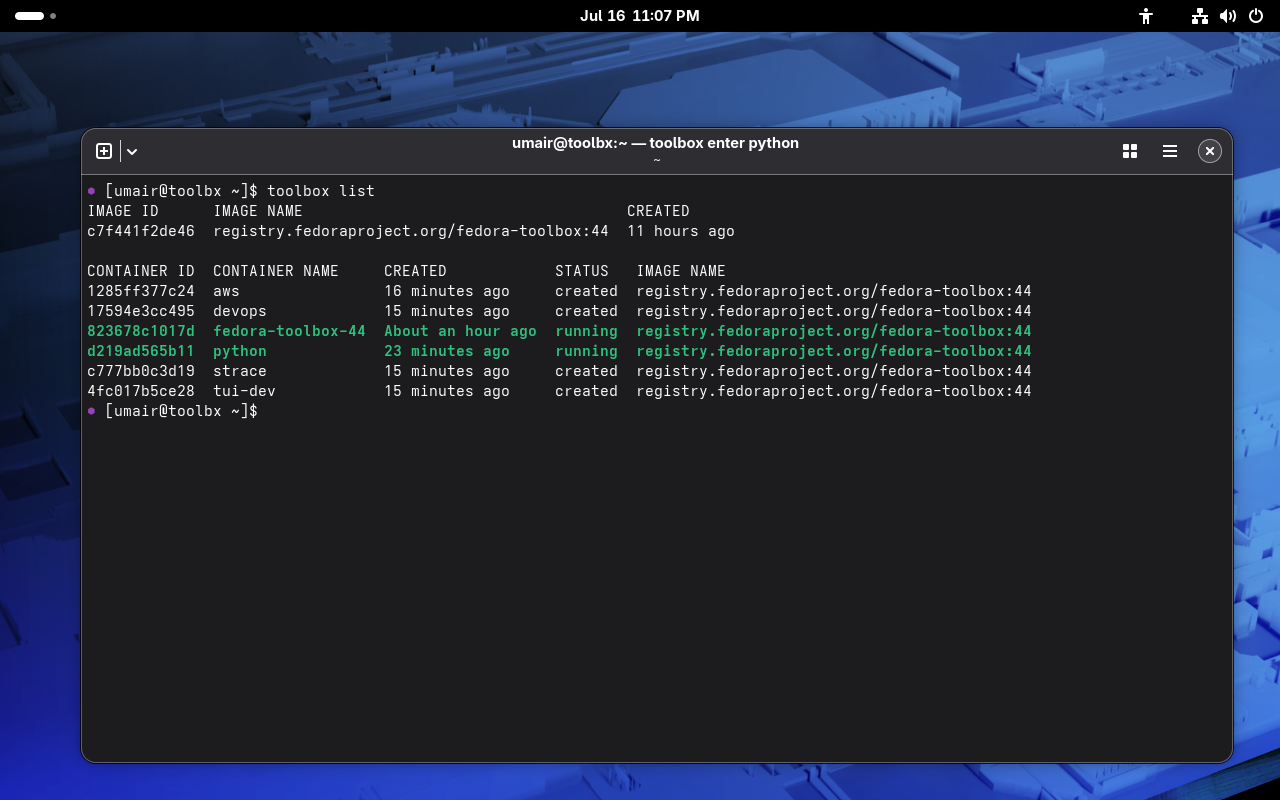This screenshot has height=800, width=1280.
Task: Click the container name strace
Action: [x=240, y=371]
